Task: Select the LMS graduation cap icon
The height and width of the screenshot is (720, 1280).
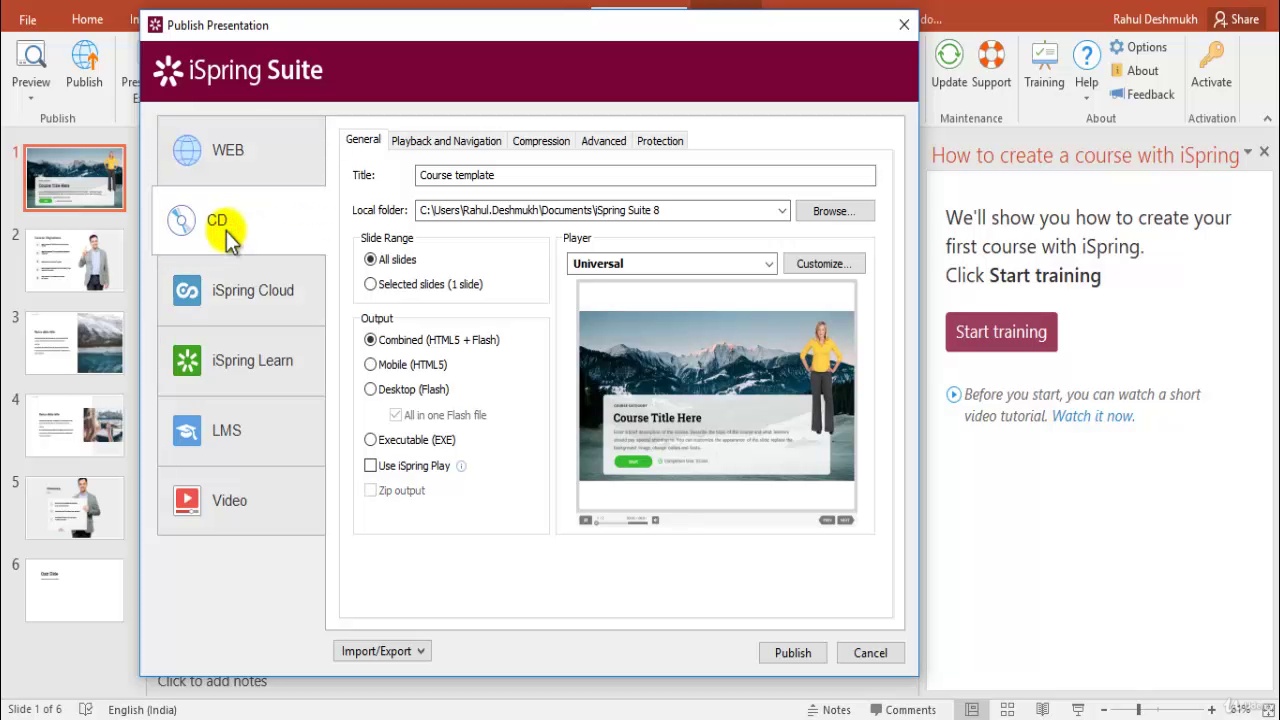Action: pyautogui.click(x=187, y=430)
